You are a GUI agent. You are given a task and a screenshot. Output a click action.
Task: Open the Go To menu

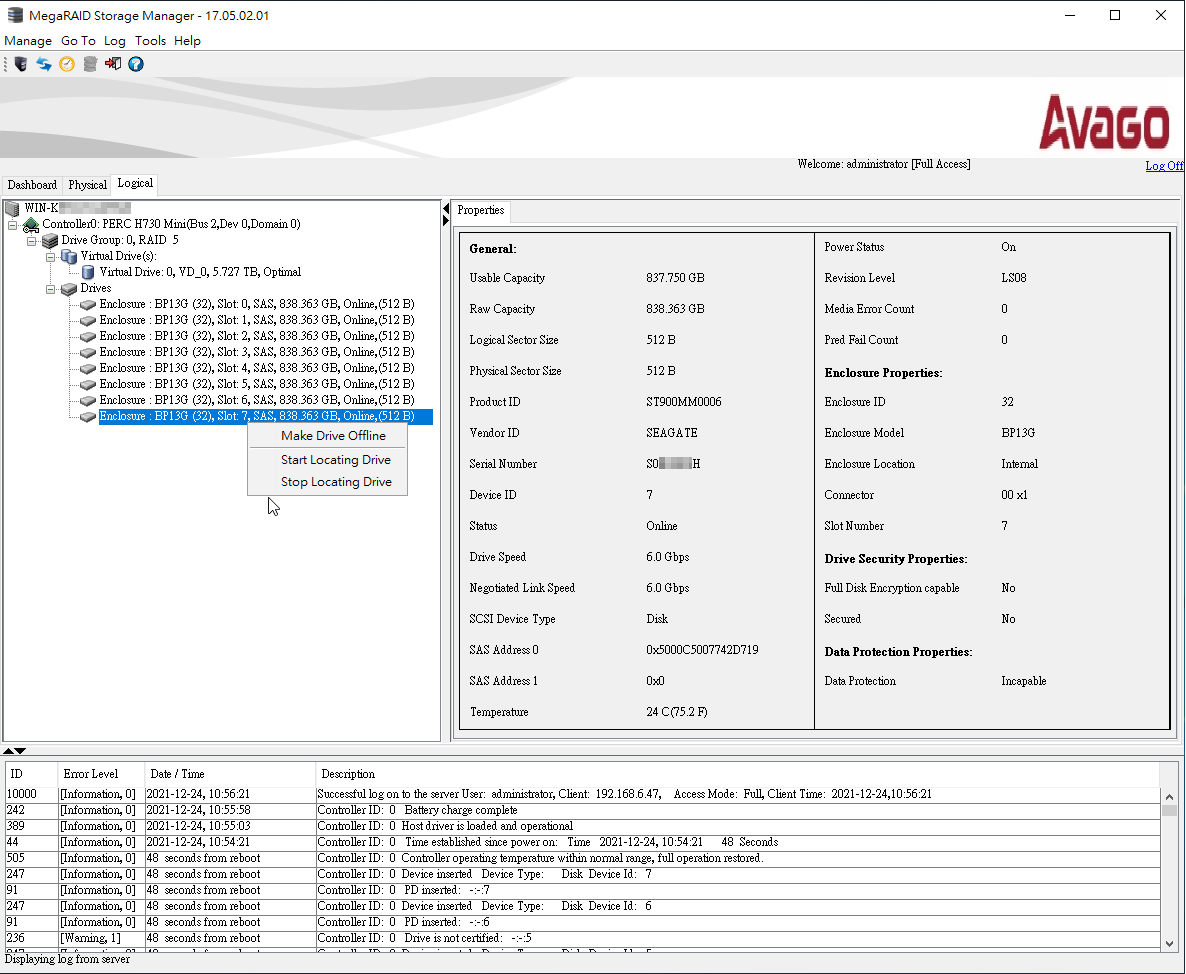coord(78,41)
